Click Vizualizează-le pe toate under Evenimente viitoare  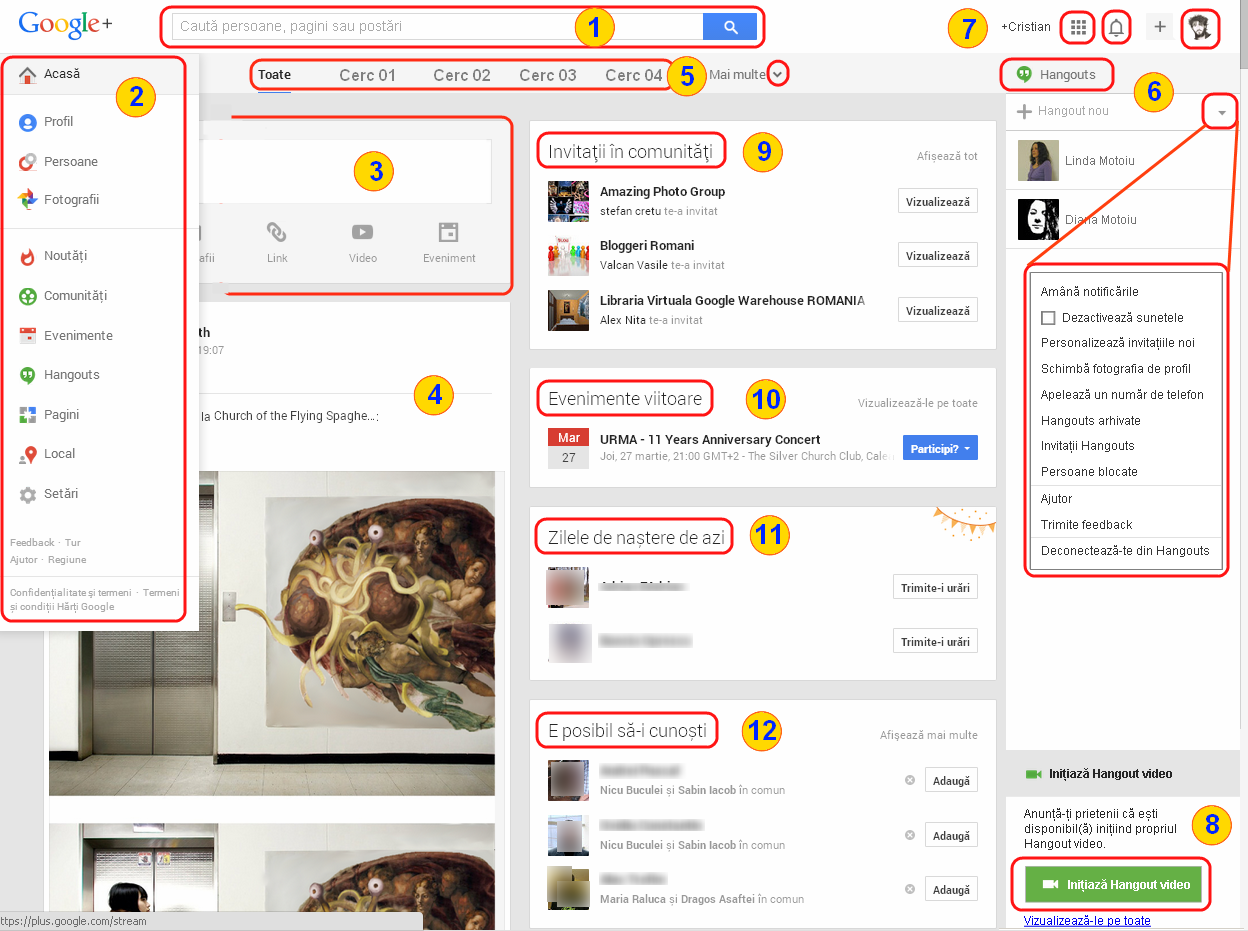pos(918,404)
